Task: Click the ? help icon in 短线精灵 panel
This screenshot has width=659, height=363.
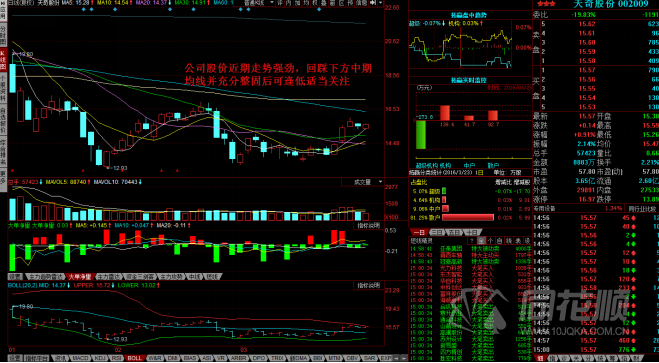Action: pos(472,241)
